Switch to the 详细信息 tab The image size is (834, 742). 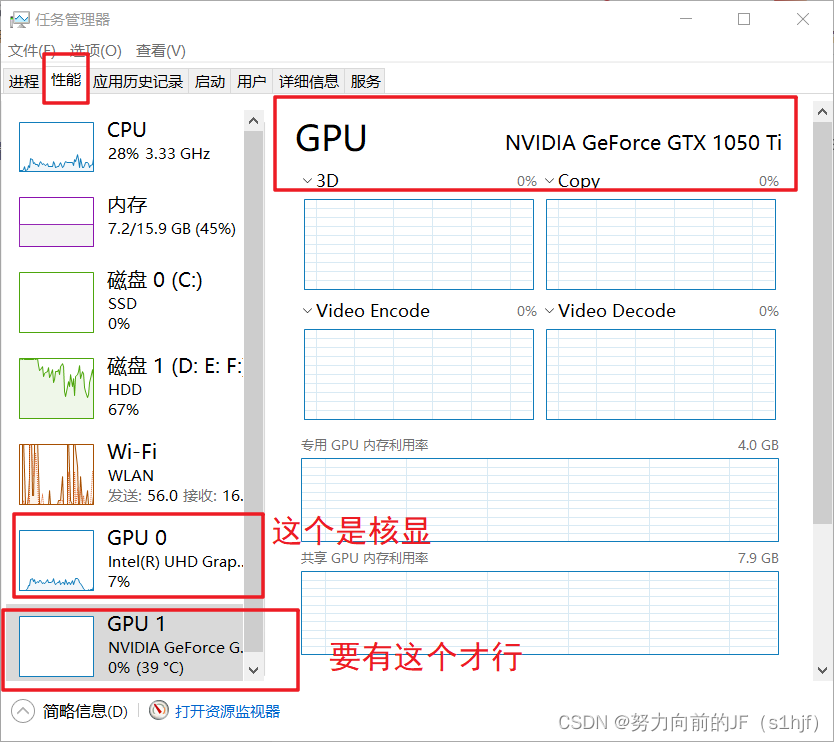point(308,81)
